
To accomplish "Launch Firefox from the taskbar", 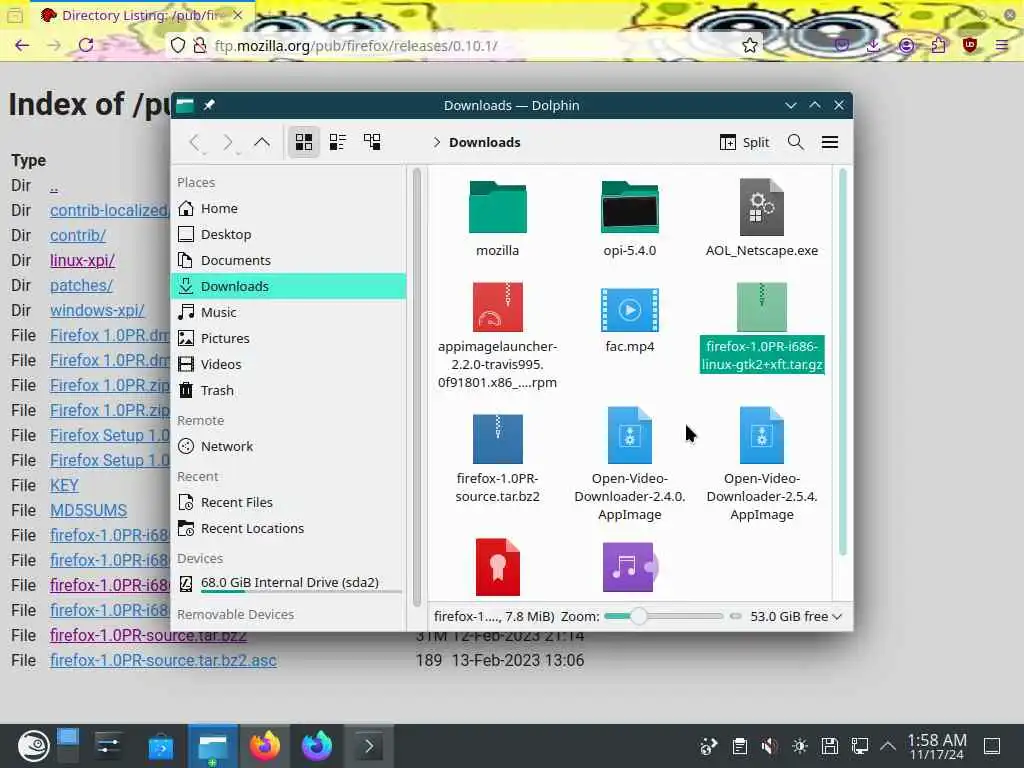I will pyautogui.click(x=264, y=746).
